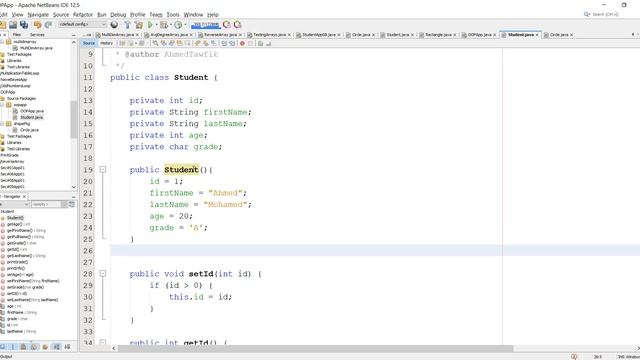Switch to the OOPApp.java editor tab
This screenshot has width=640, height=360.
click(480, 35)
